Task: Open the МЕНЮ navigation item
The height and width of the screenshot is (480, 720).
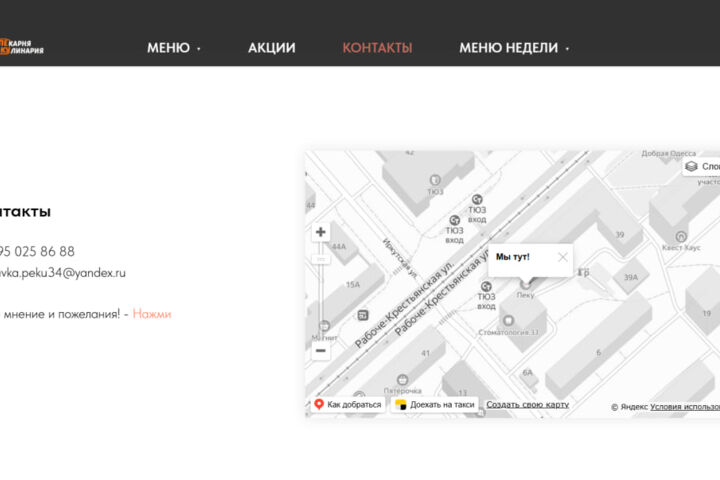Action: tap(168, 48)
